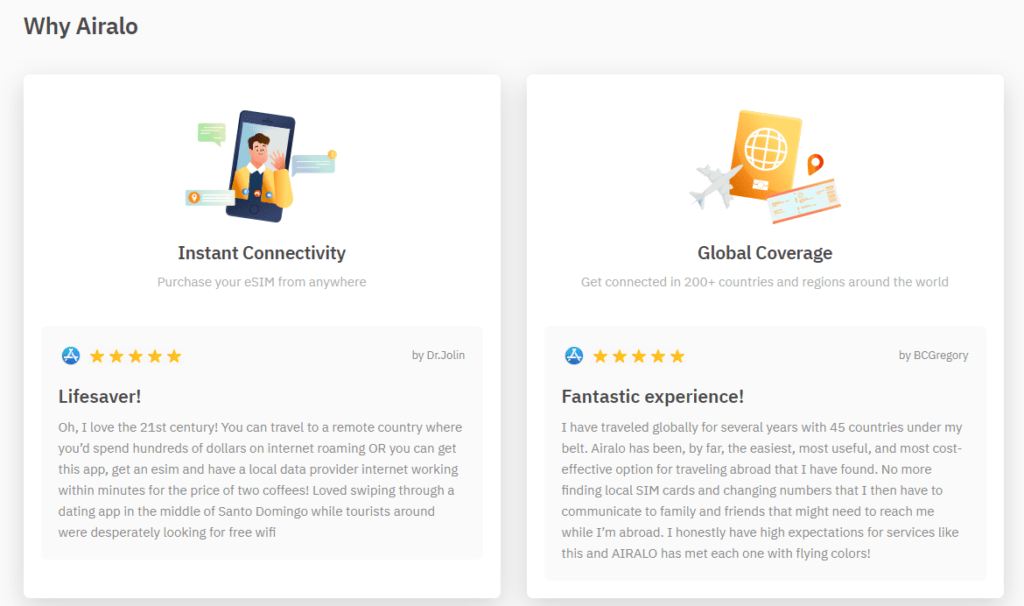Image resolution: width=1024 pixels, height=606 pixels.
Task: Click the Instant Connectivity phone illustration
Action: pyautogui.click(x=262, y=166)
